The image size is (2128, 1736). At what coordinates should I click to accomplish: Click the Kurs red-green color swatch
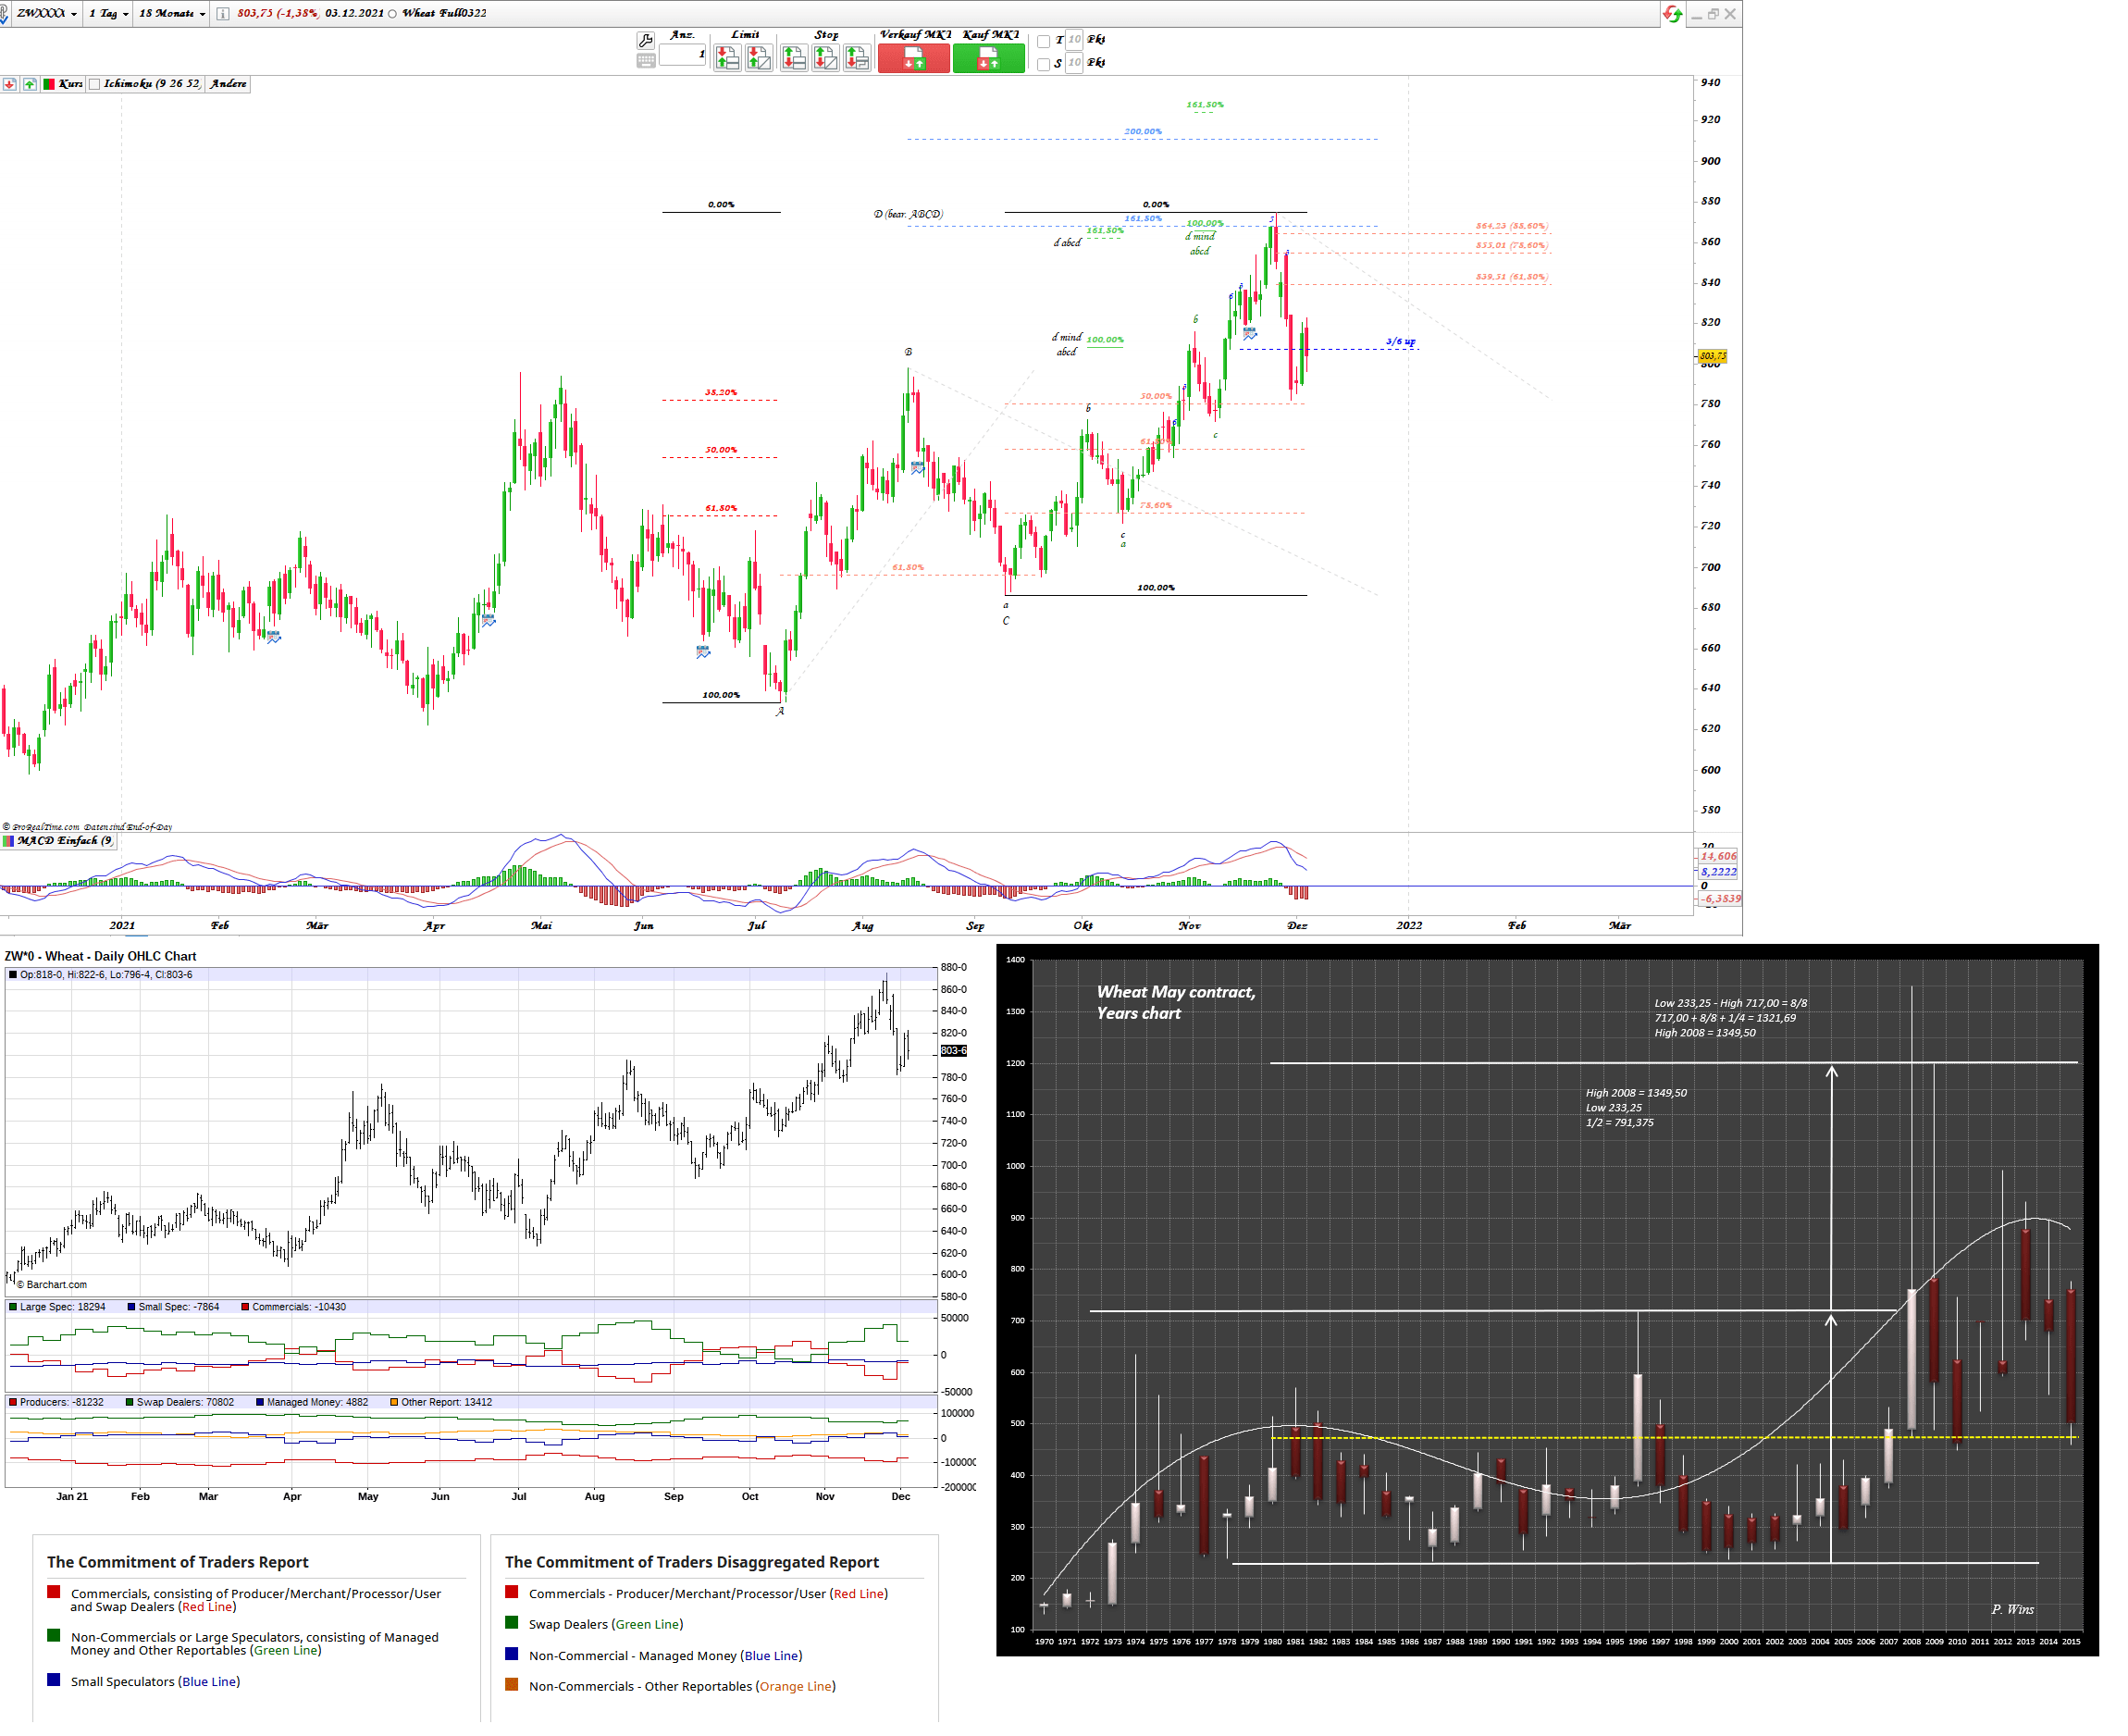pyautogui.click(x=48, y=85)
